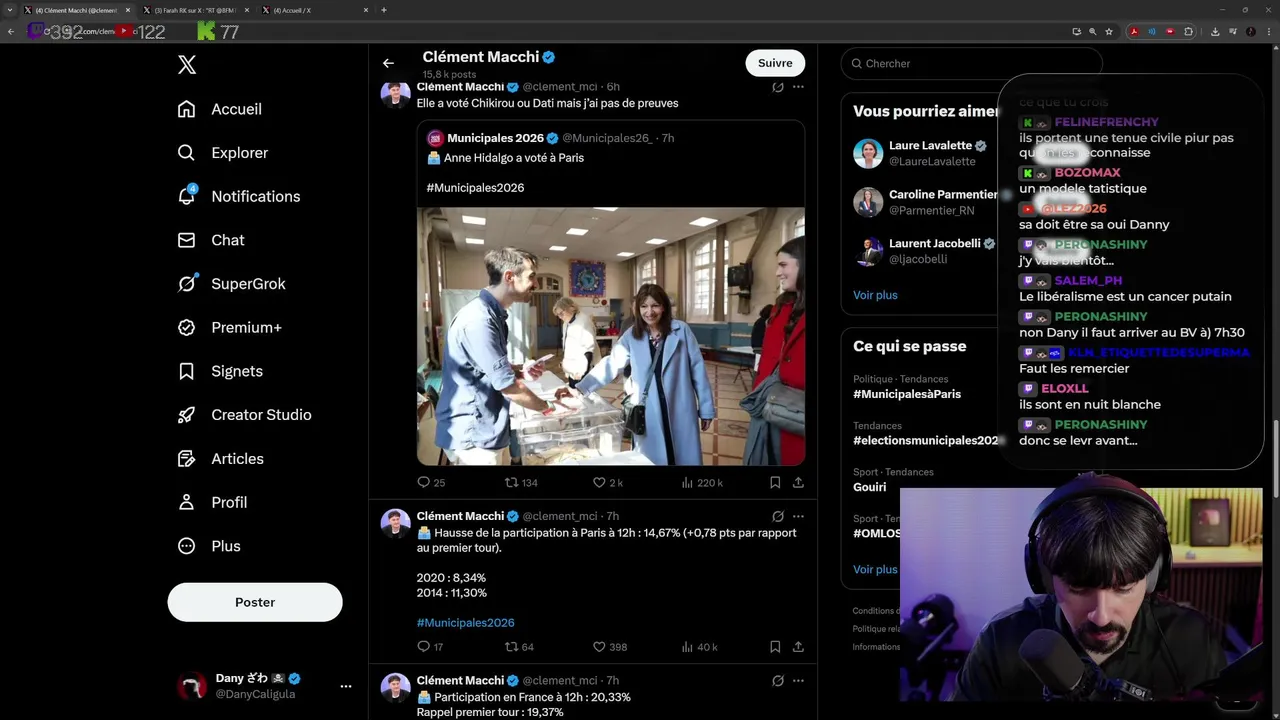Open new browser tab with plus
Viewport: 1280px width, 720px height.
384,10
